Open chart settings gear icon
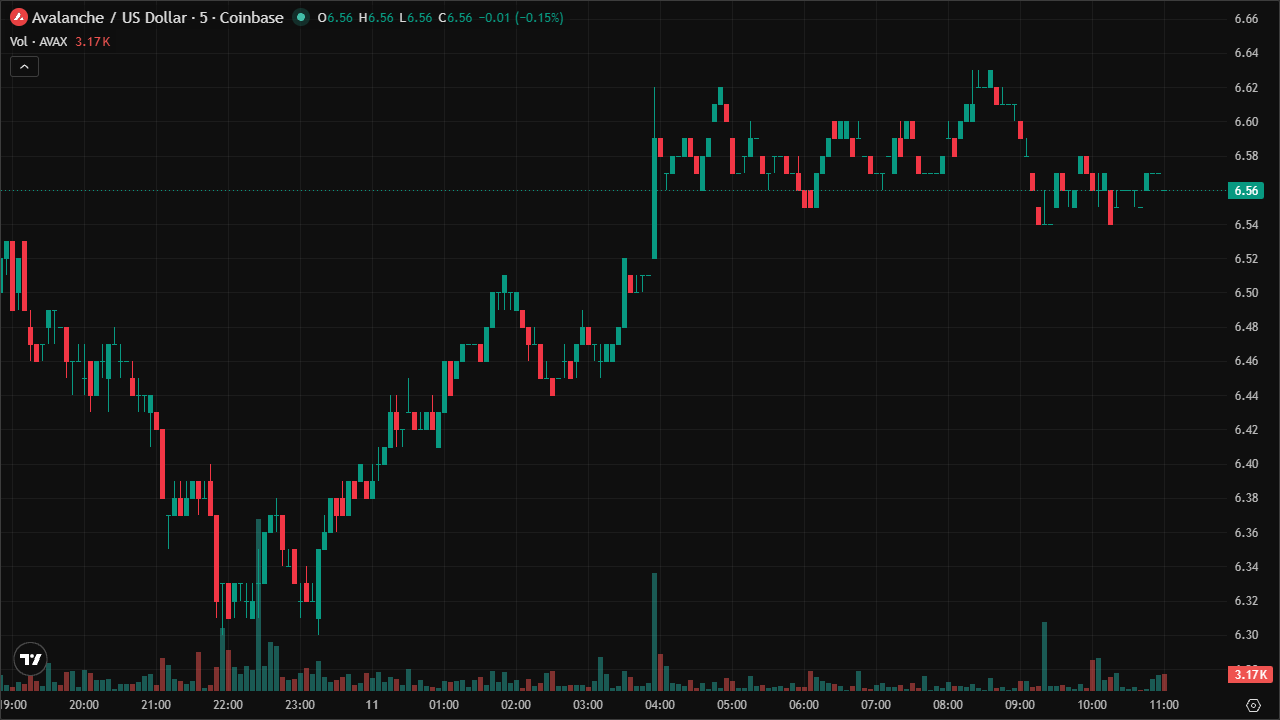1280x720 pixels. [1252, 705]
